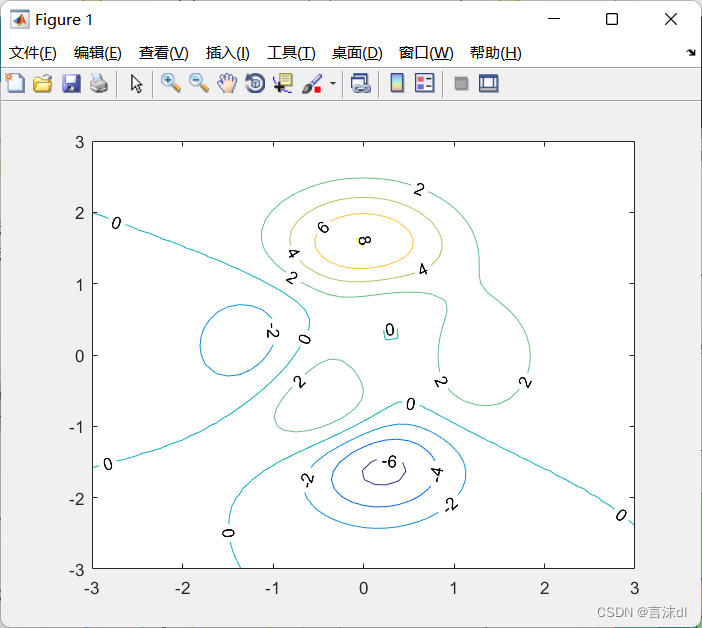702x628 pixels.
Task: Toggle the Insert Colorbar button
Action: click(x=397, y=84)
